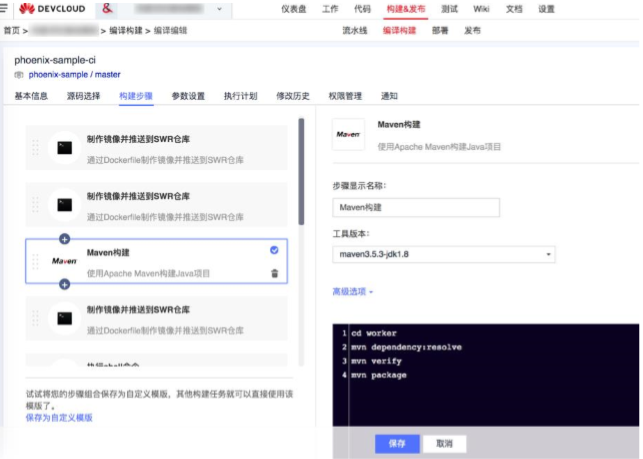The height and width of the screenshot is (459, 643).
Task: Open the 执行计划 tab
Action: coord(240,96)
